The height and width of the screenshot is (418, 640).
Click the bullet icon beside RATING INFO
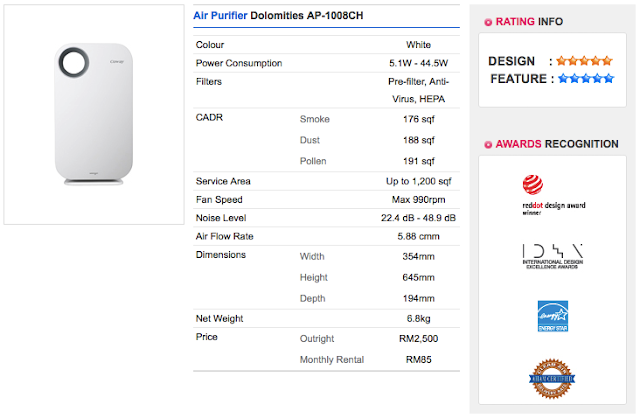coord(488,22)
